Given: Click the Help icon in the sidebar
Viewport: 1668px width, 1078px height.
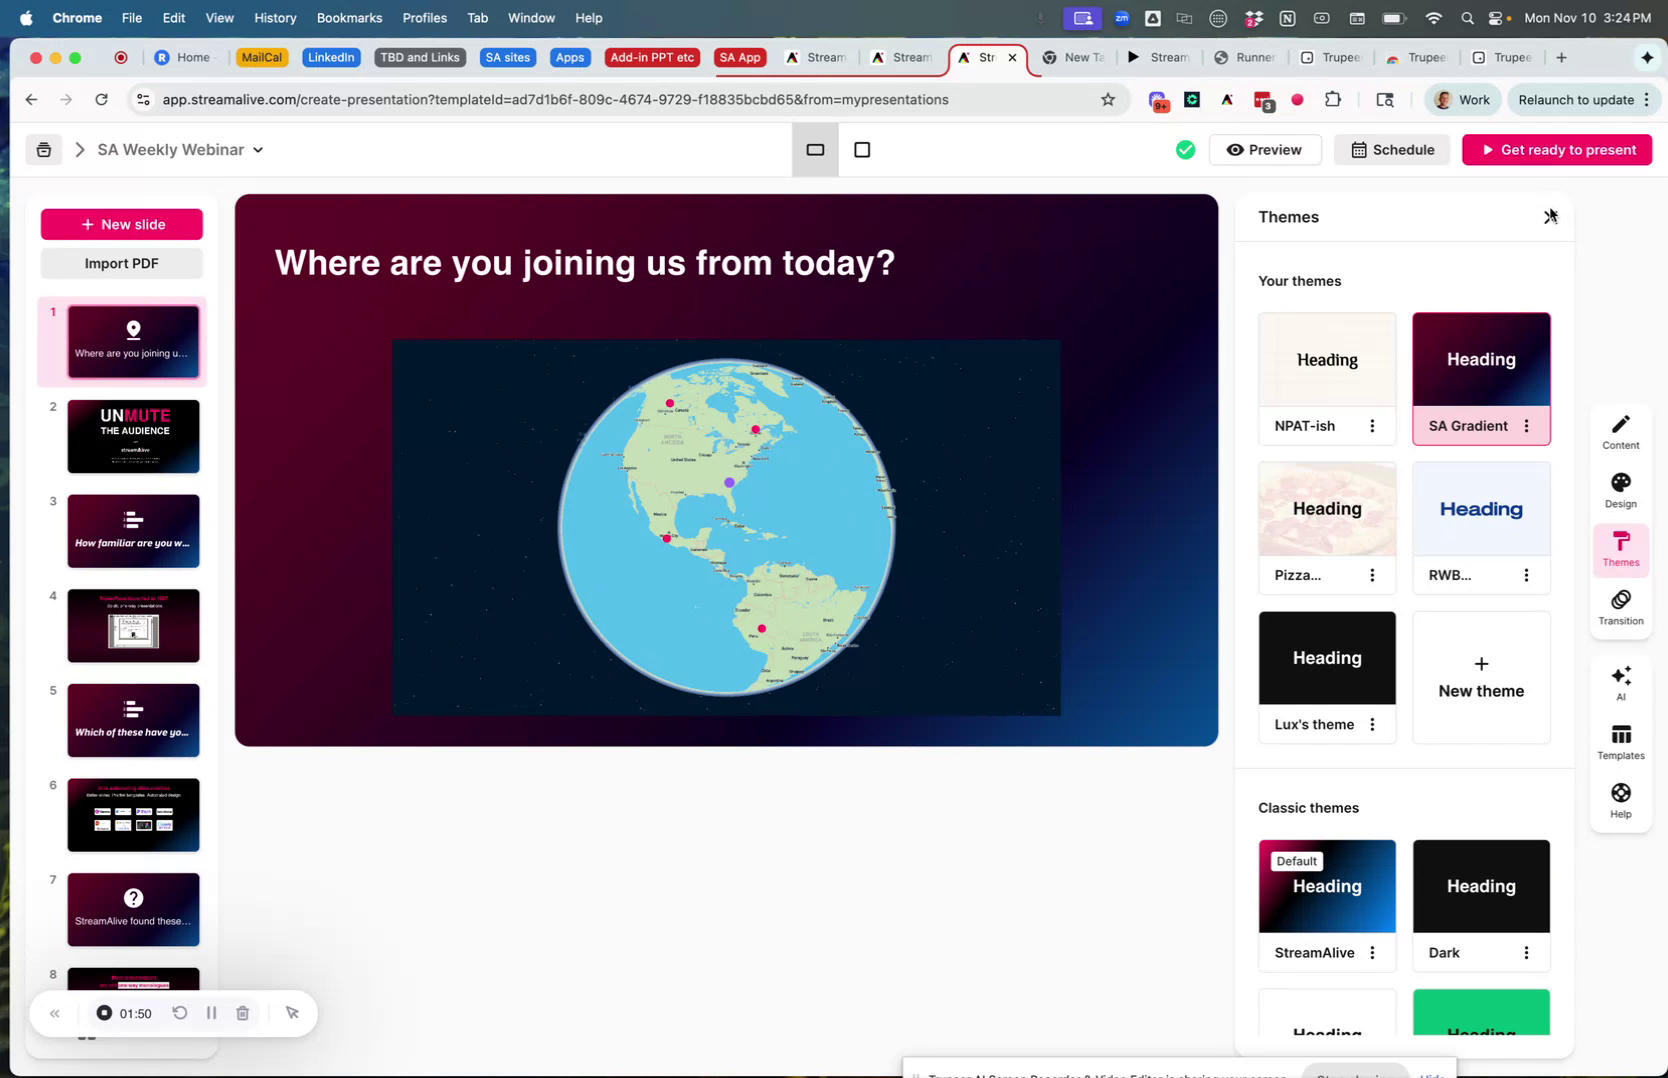Looking at the screenshot, I should (1620, 798).
